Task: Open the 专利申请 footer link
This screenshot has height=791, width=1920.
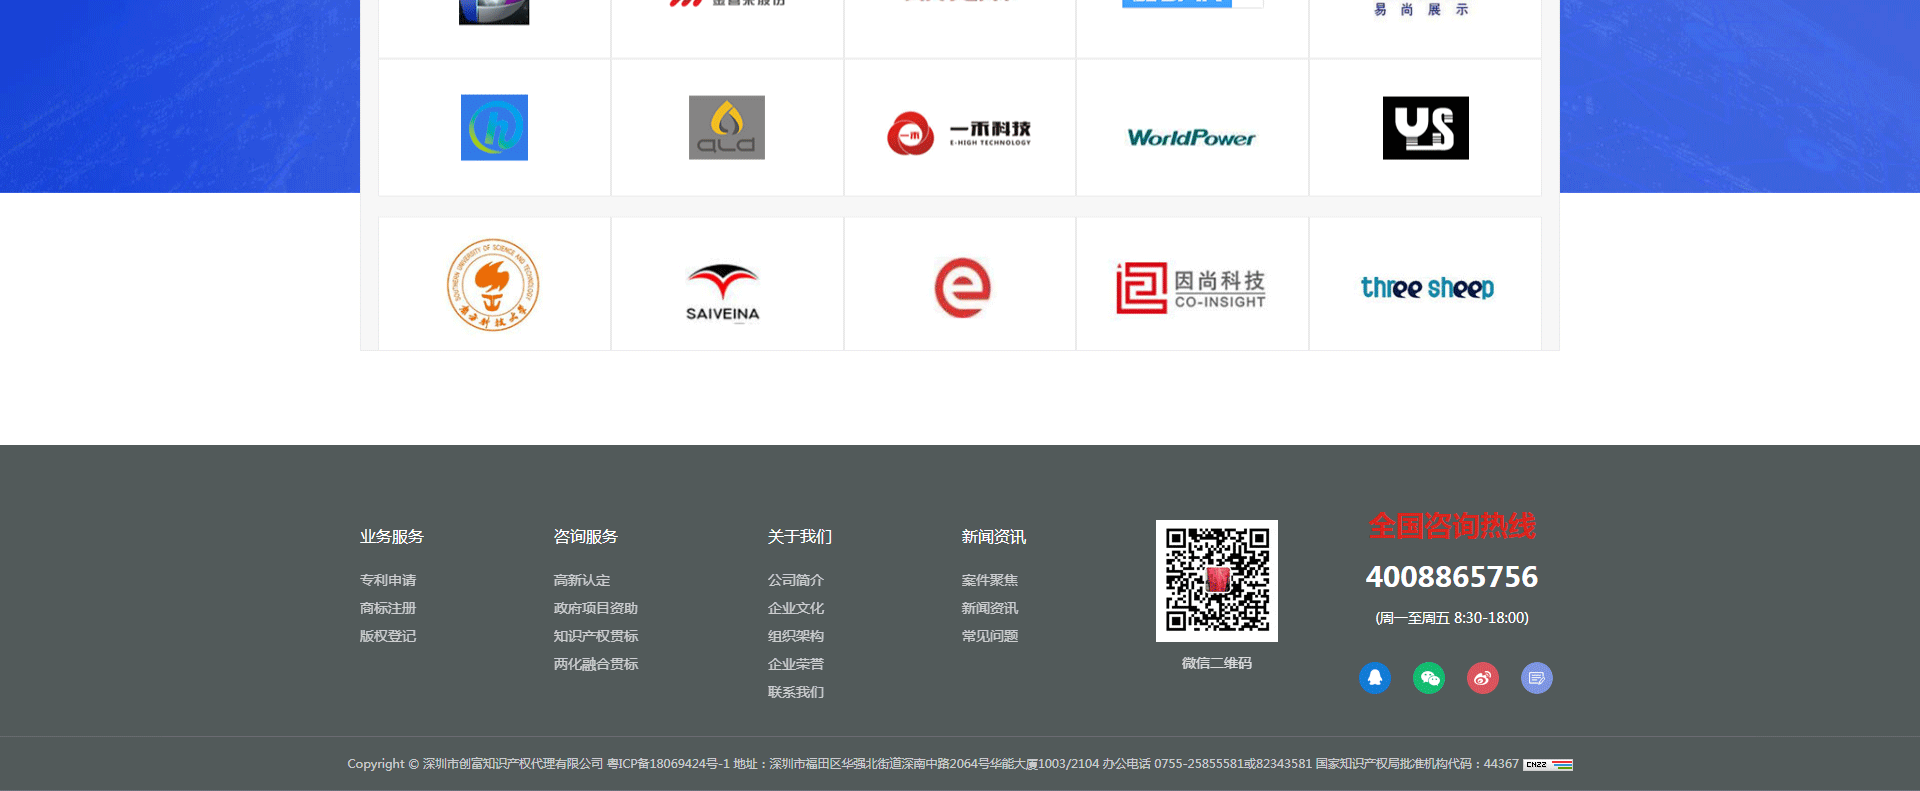Action: [x=388, y=580]
